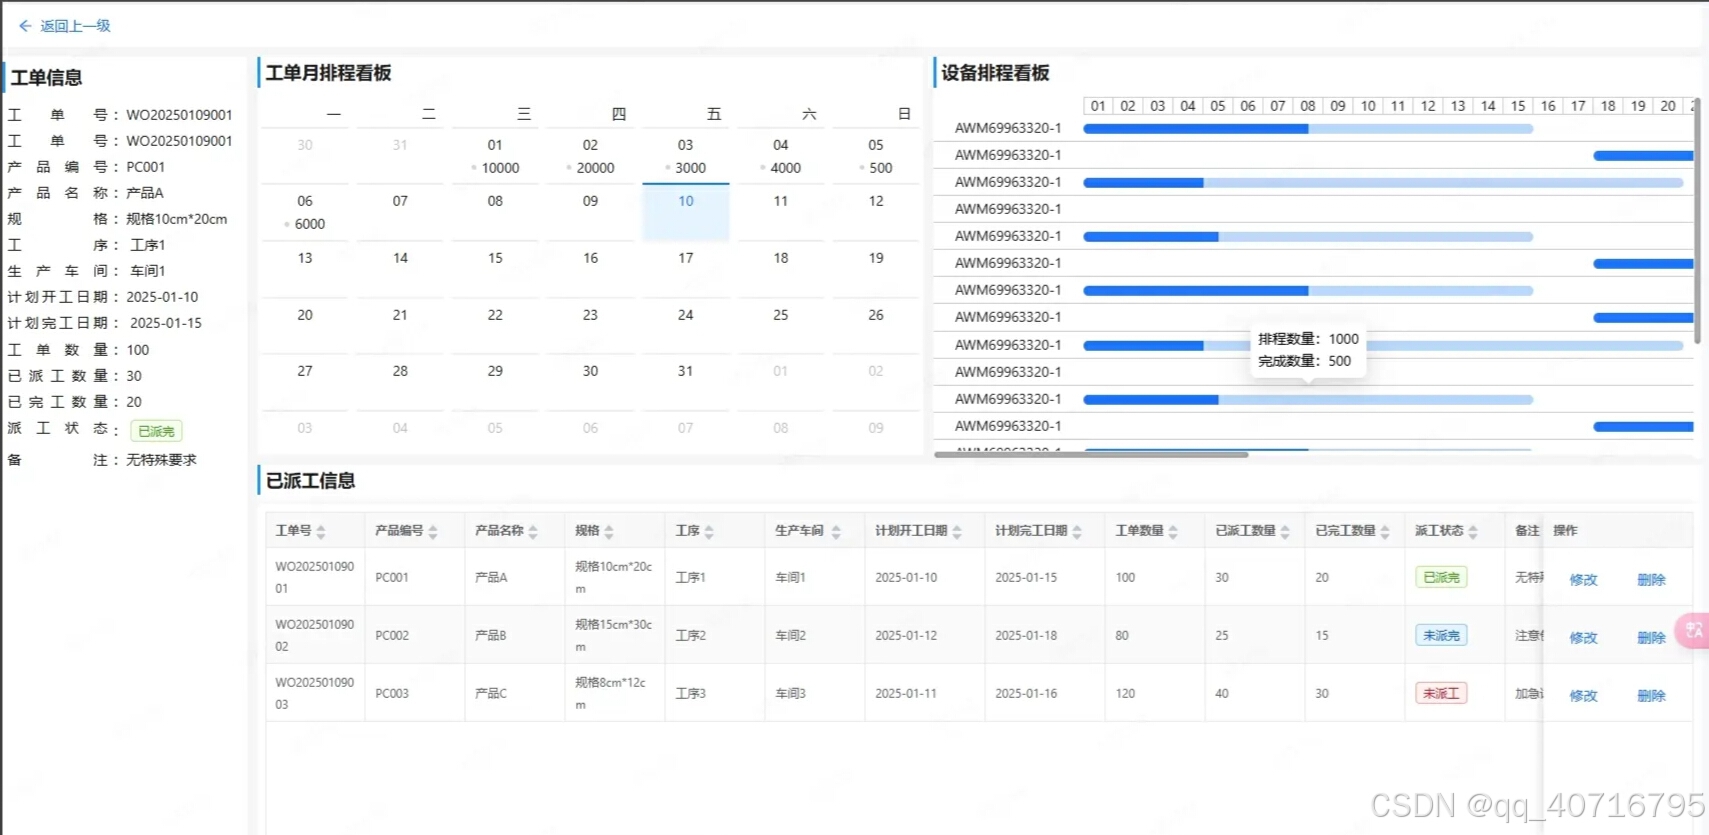Sort table by 工单号 column
The width and height of the screenshot is (1709, 835).
[320, 532]
